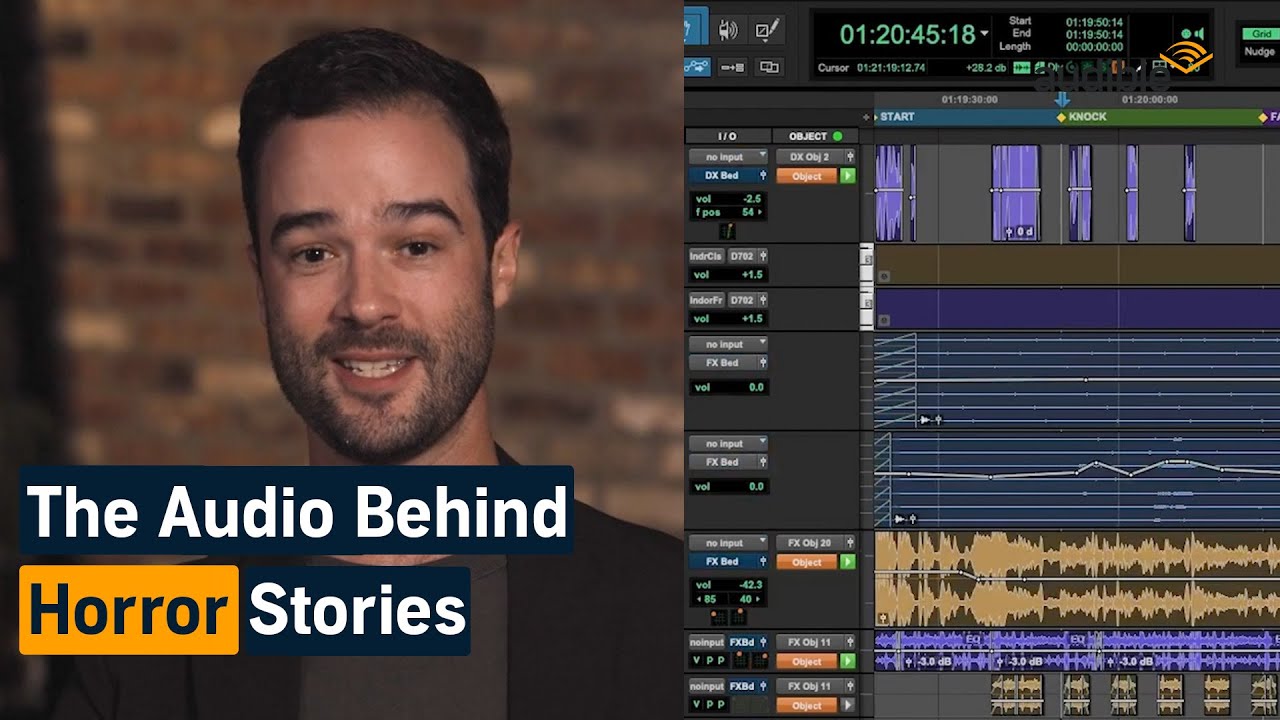
Task: Open first FX Bed output selector
Action: [x=728, y=363]
